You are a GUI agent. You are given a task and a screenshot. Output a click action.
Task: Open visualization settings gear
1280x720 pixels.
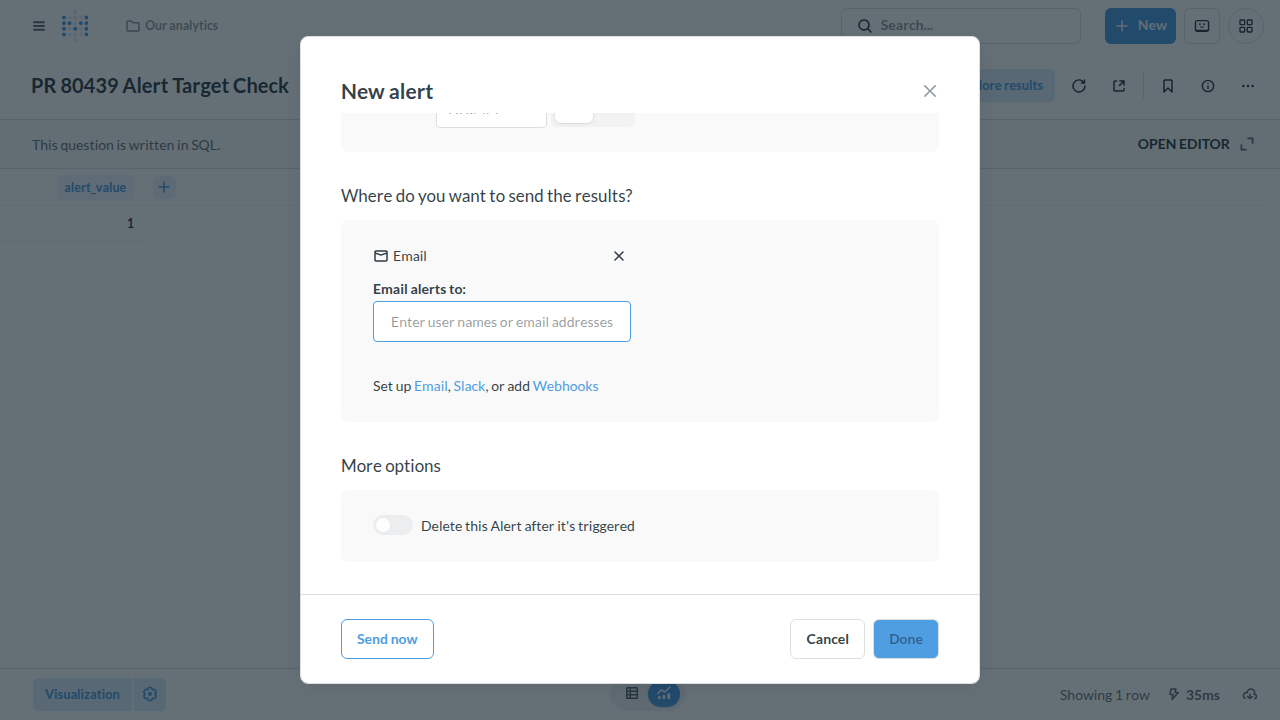150,694
